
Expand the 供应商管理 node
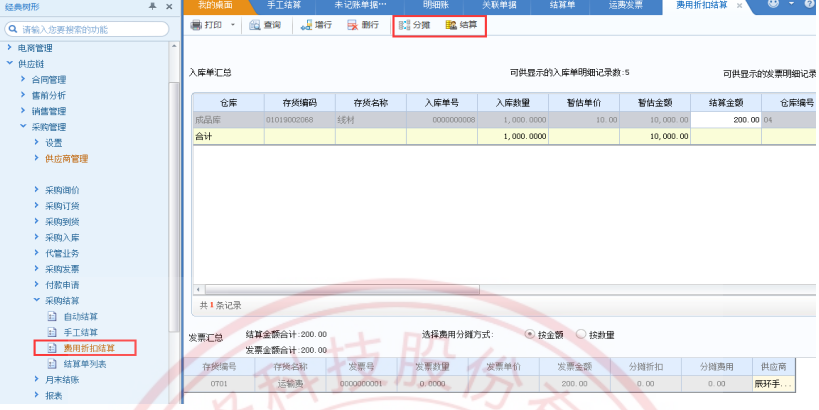pos(37,158)
